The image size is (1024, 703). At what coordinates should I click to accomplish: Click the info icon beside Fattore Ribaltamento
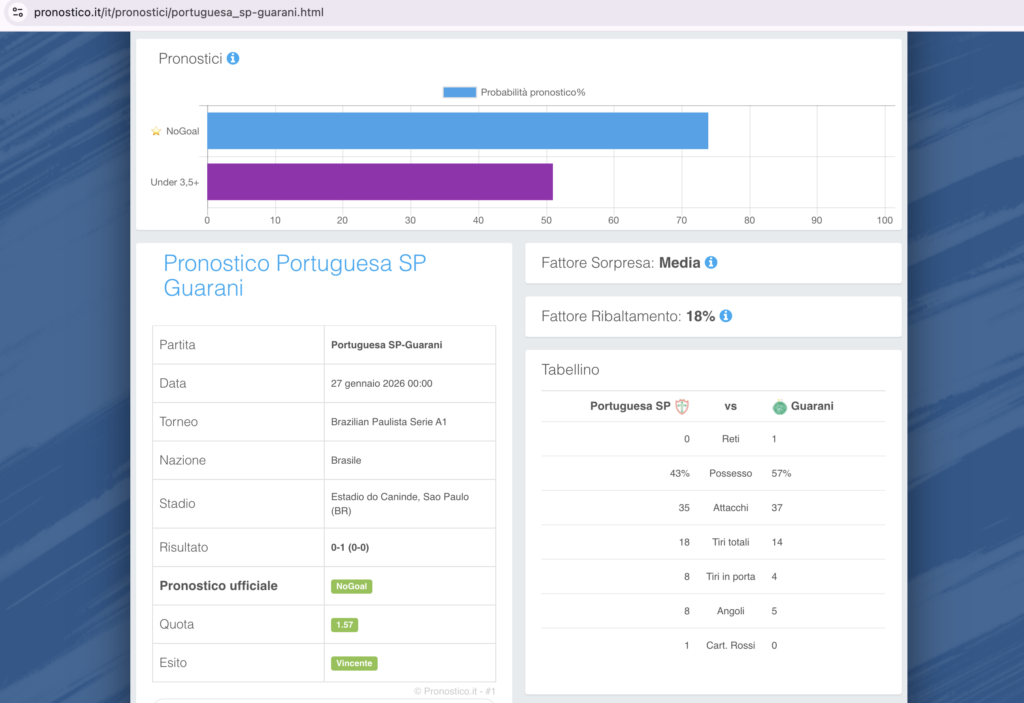coord(726,316)
